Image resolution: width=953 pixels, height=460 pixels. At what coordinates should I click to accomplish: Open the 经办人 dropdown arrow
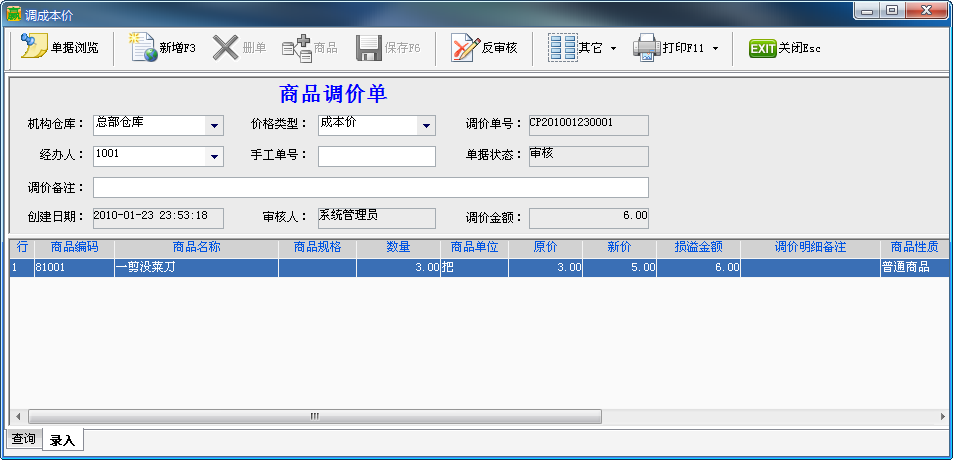[214, 157]
